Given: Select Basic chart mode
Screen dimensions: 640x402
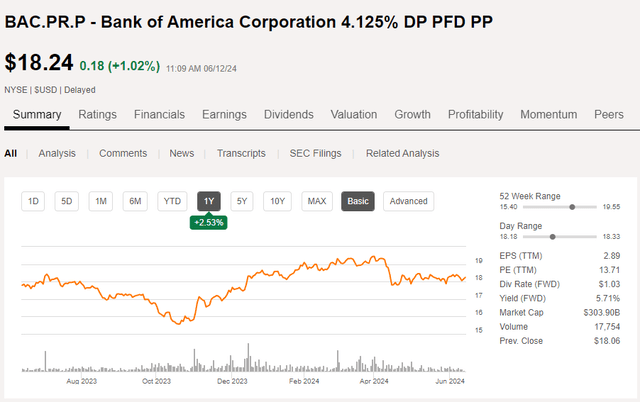Looking at the screenshot, I should [358, 201].
